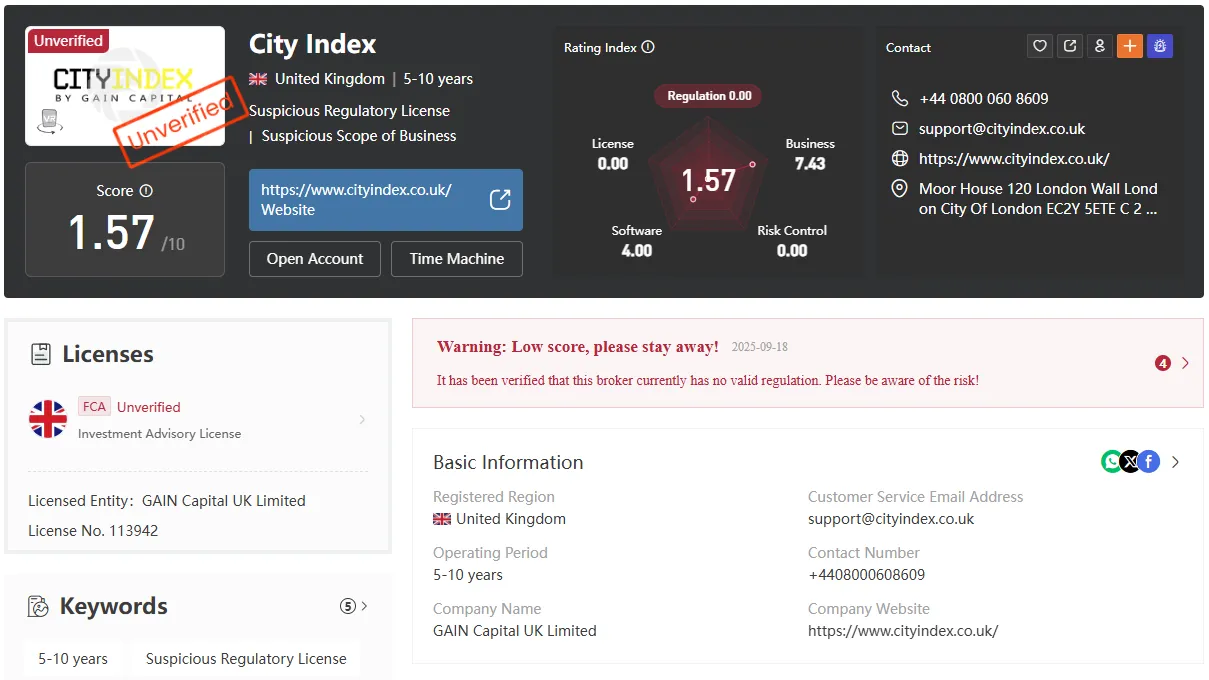Click the location pin icon beside Moor House
1209x680 pixels.
point(900,188)
